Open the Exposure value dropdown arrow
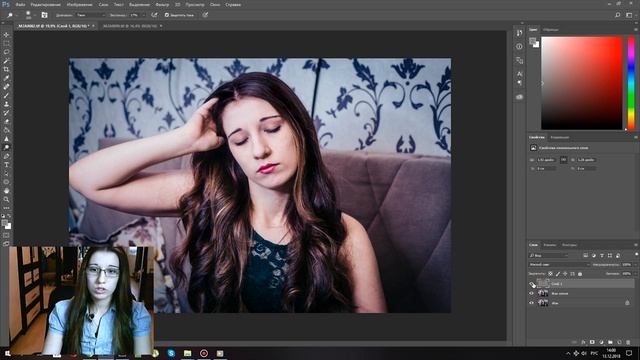This screenshot has height=360, width=640. click(x=143, y=15)
